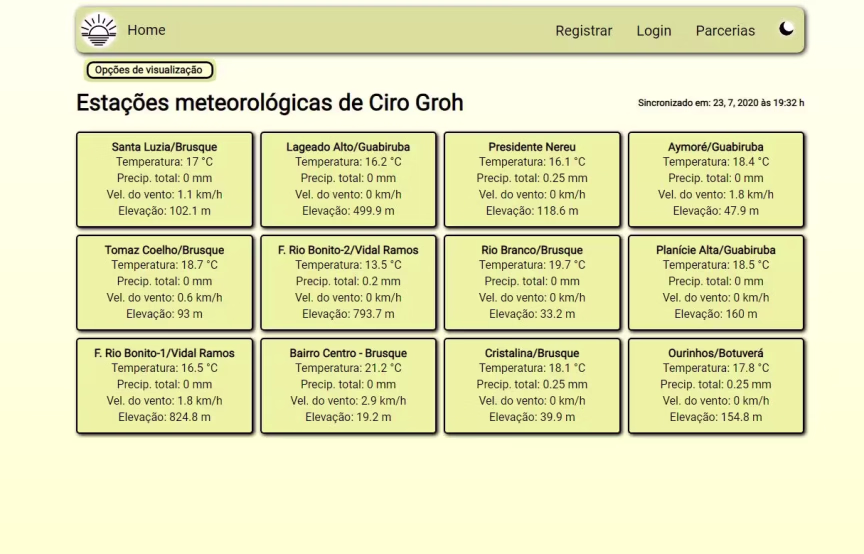Select the Presidente Nereu station card
The image size is (864, 554).
tap(532, 179)
